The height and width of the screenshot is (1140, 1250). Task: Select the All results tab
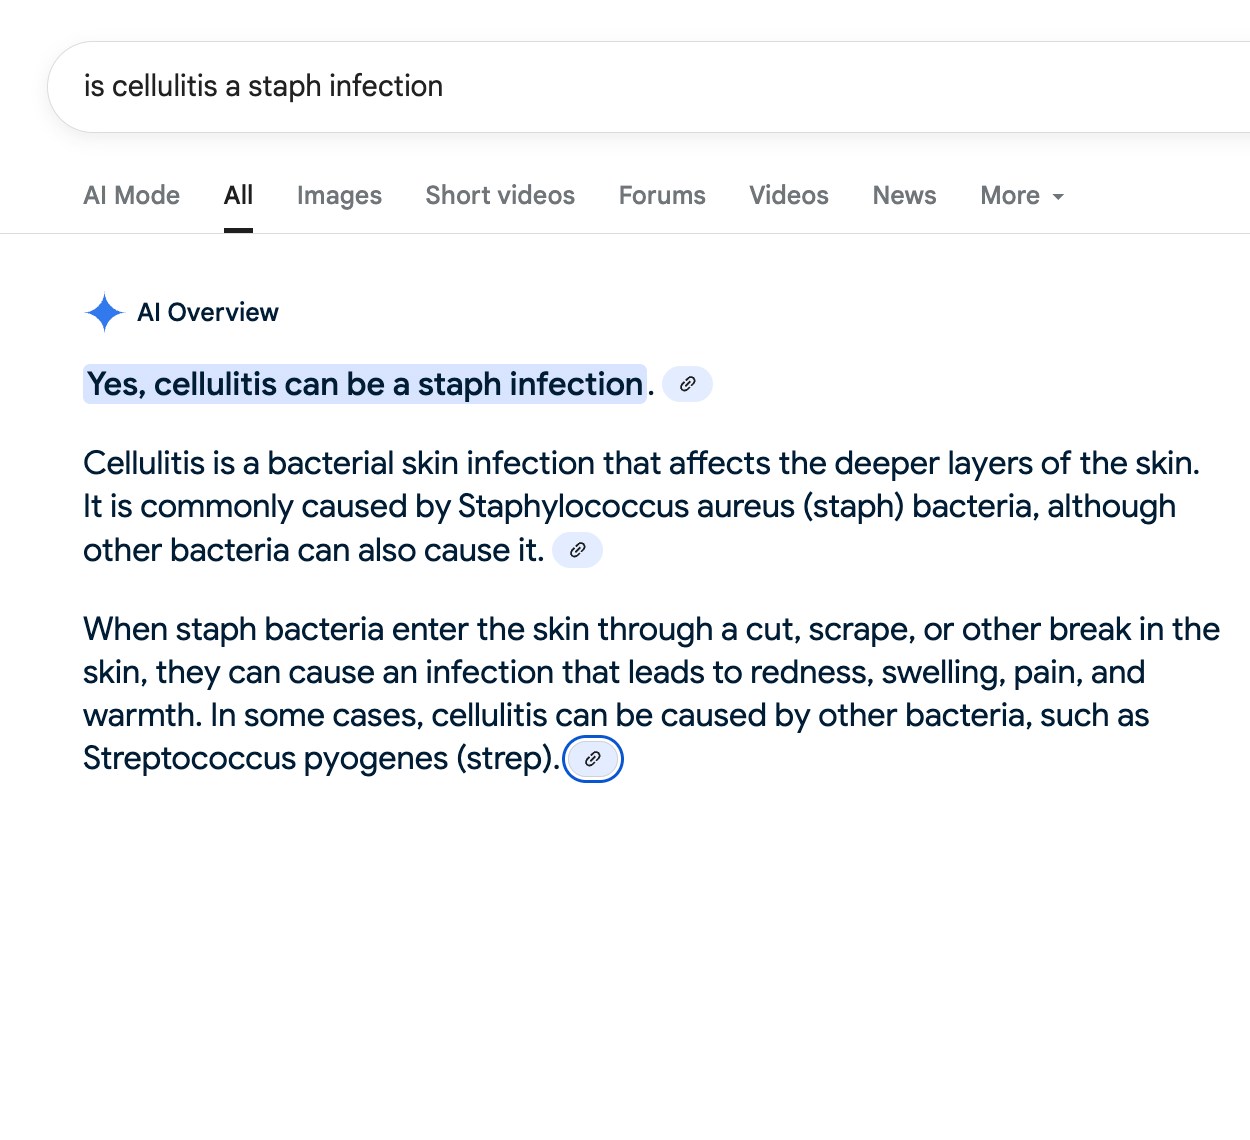(238, 196)
